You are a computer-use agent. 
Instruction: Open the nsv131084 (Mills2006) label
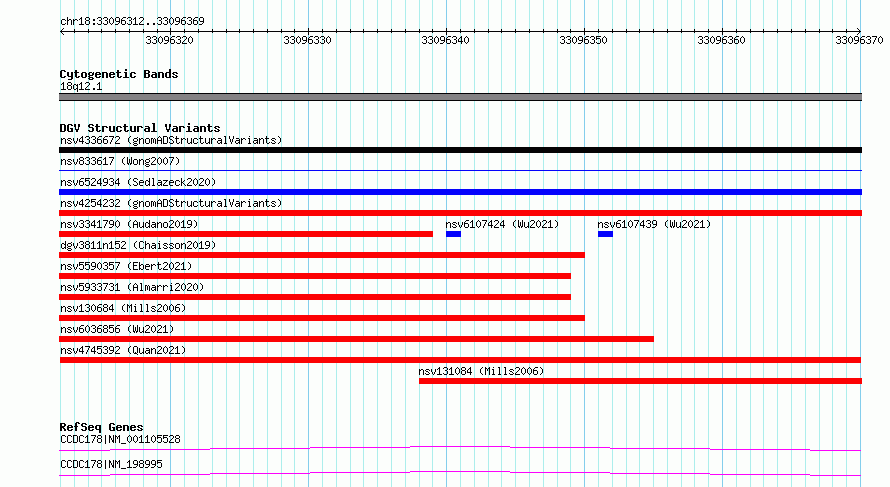[x=481, y=371]
